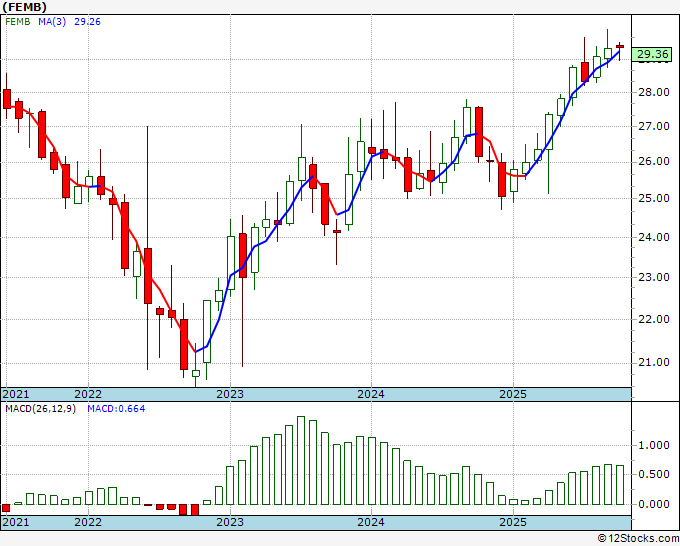
Task: Click the 0.500 MACD axis label
Action: point(654,474)
